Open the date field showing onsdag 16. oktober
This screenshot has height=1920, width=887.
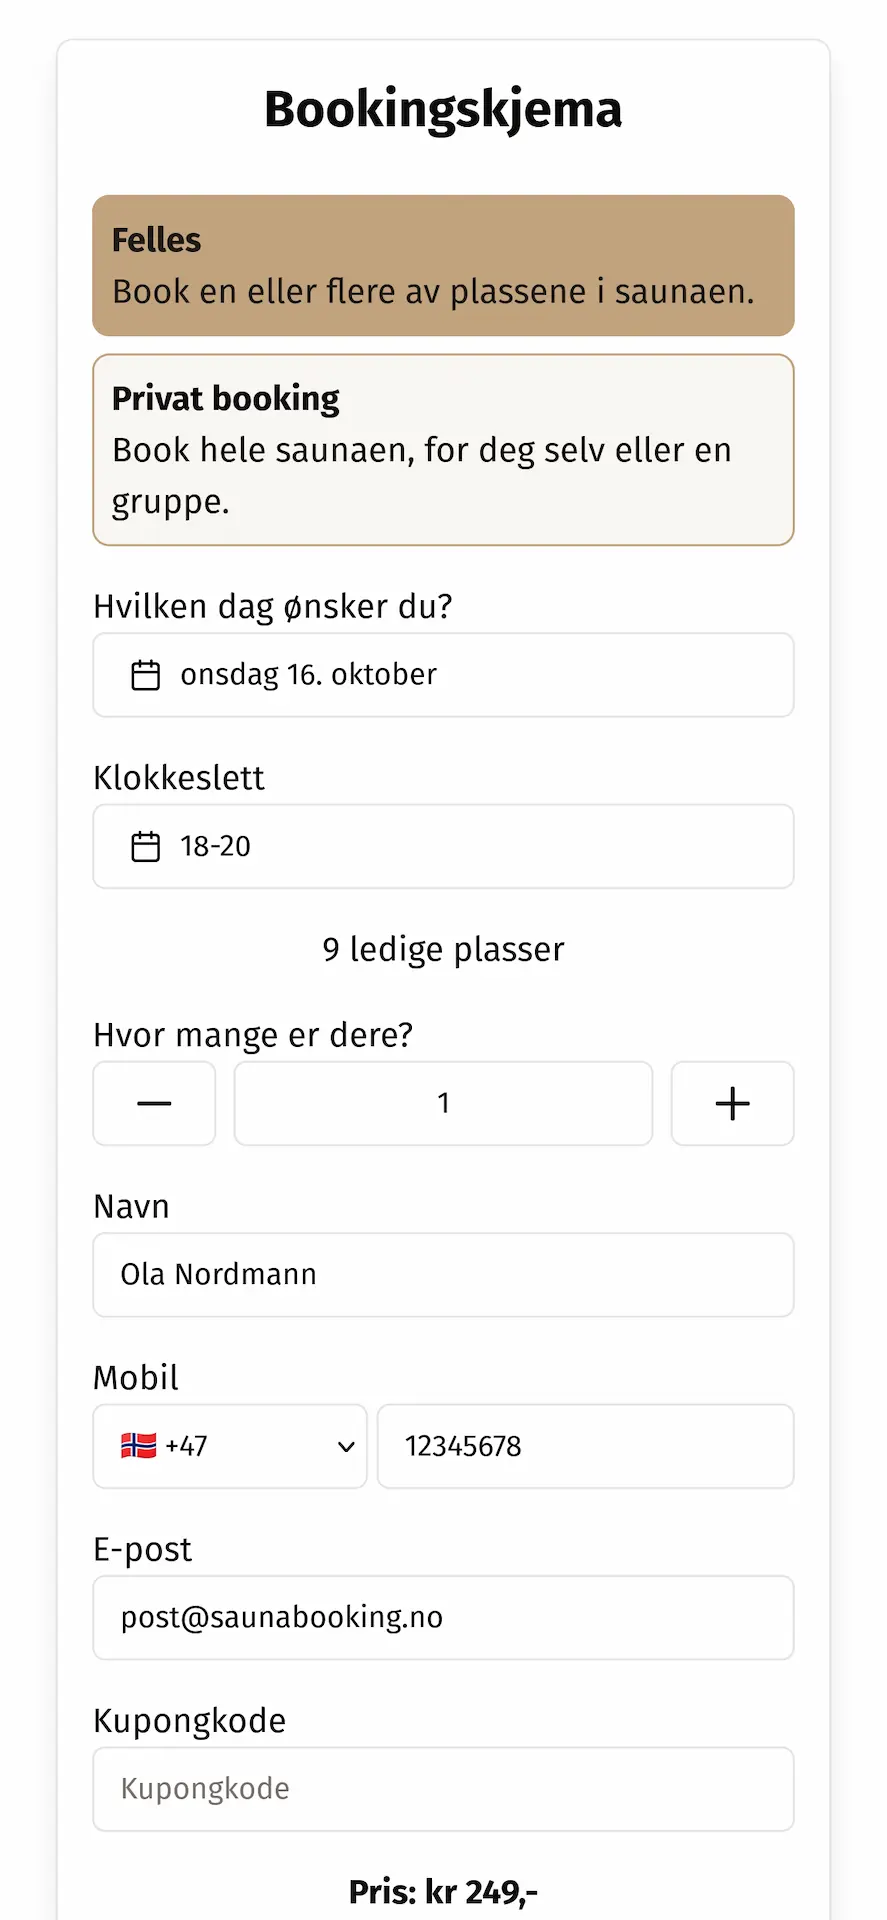(443, 675)
